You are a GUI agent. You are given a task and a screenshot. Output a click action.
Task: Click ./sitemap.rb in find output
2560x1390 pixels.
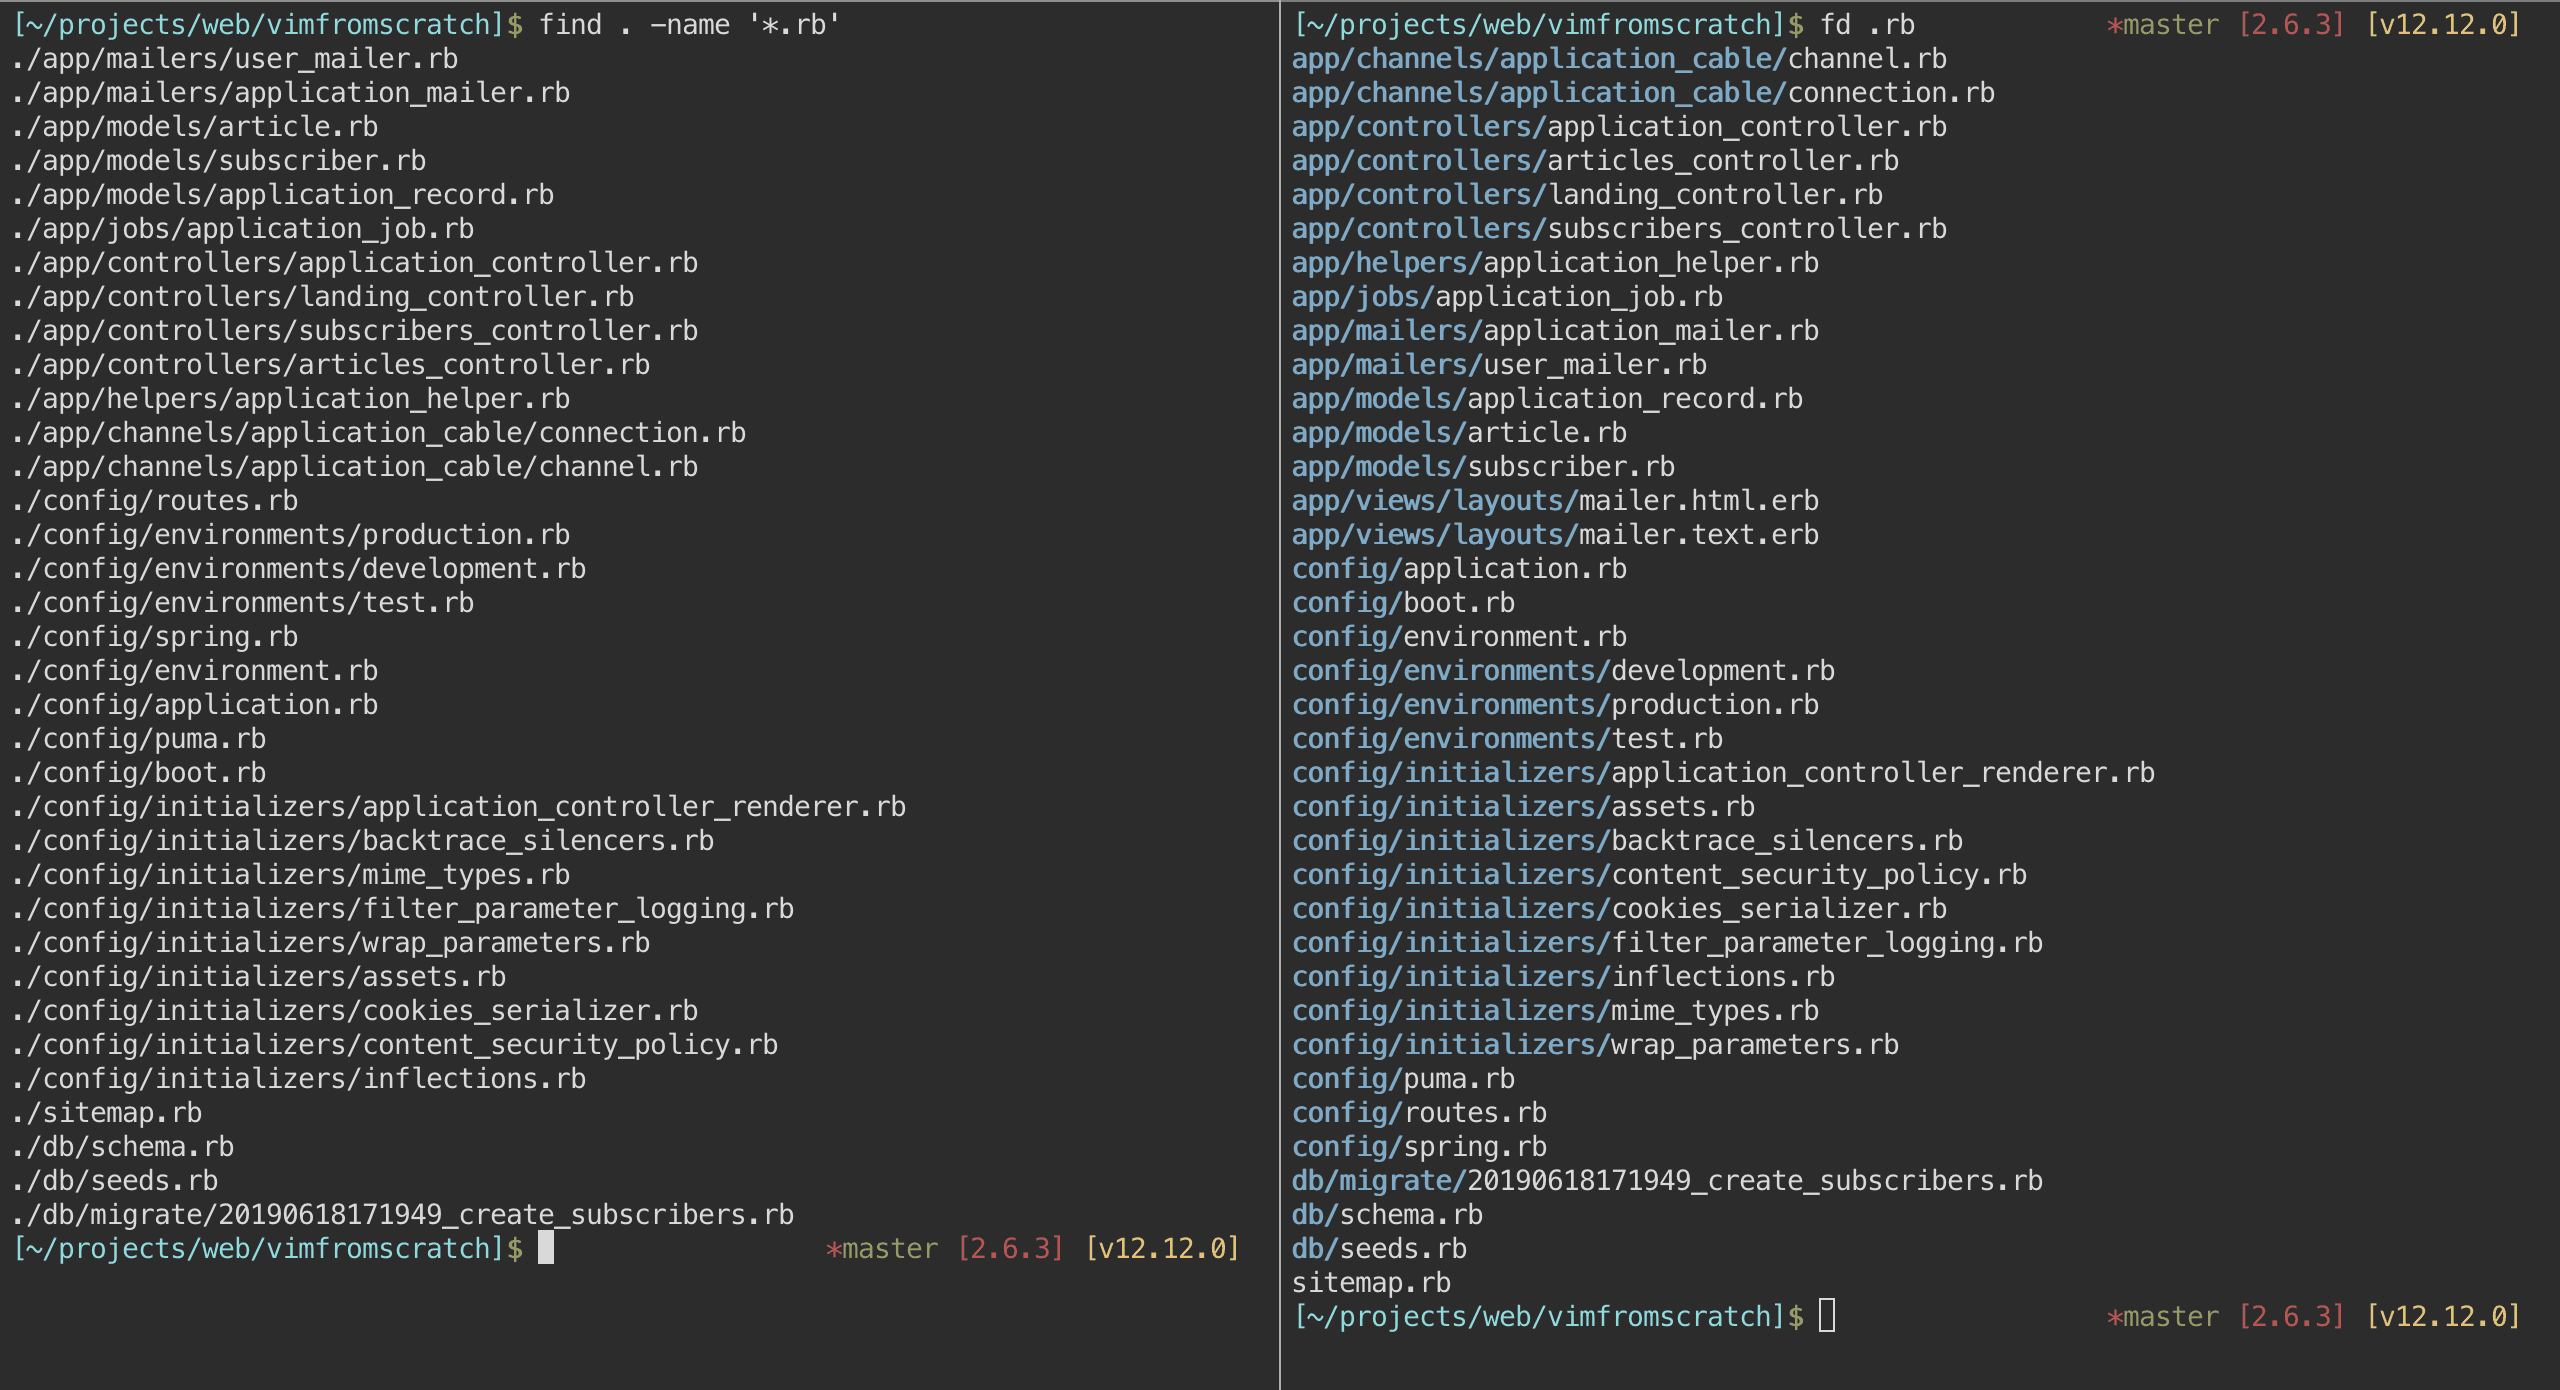click(108, 1112)
